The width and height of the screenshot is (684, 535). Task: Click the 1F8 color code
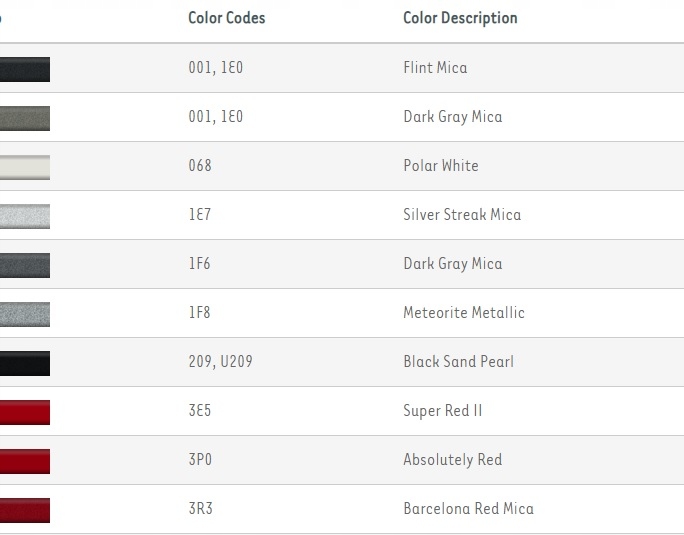pos(200,313)
